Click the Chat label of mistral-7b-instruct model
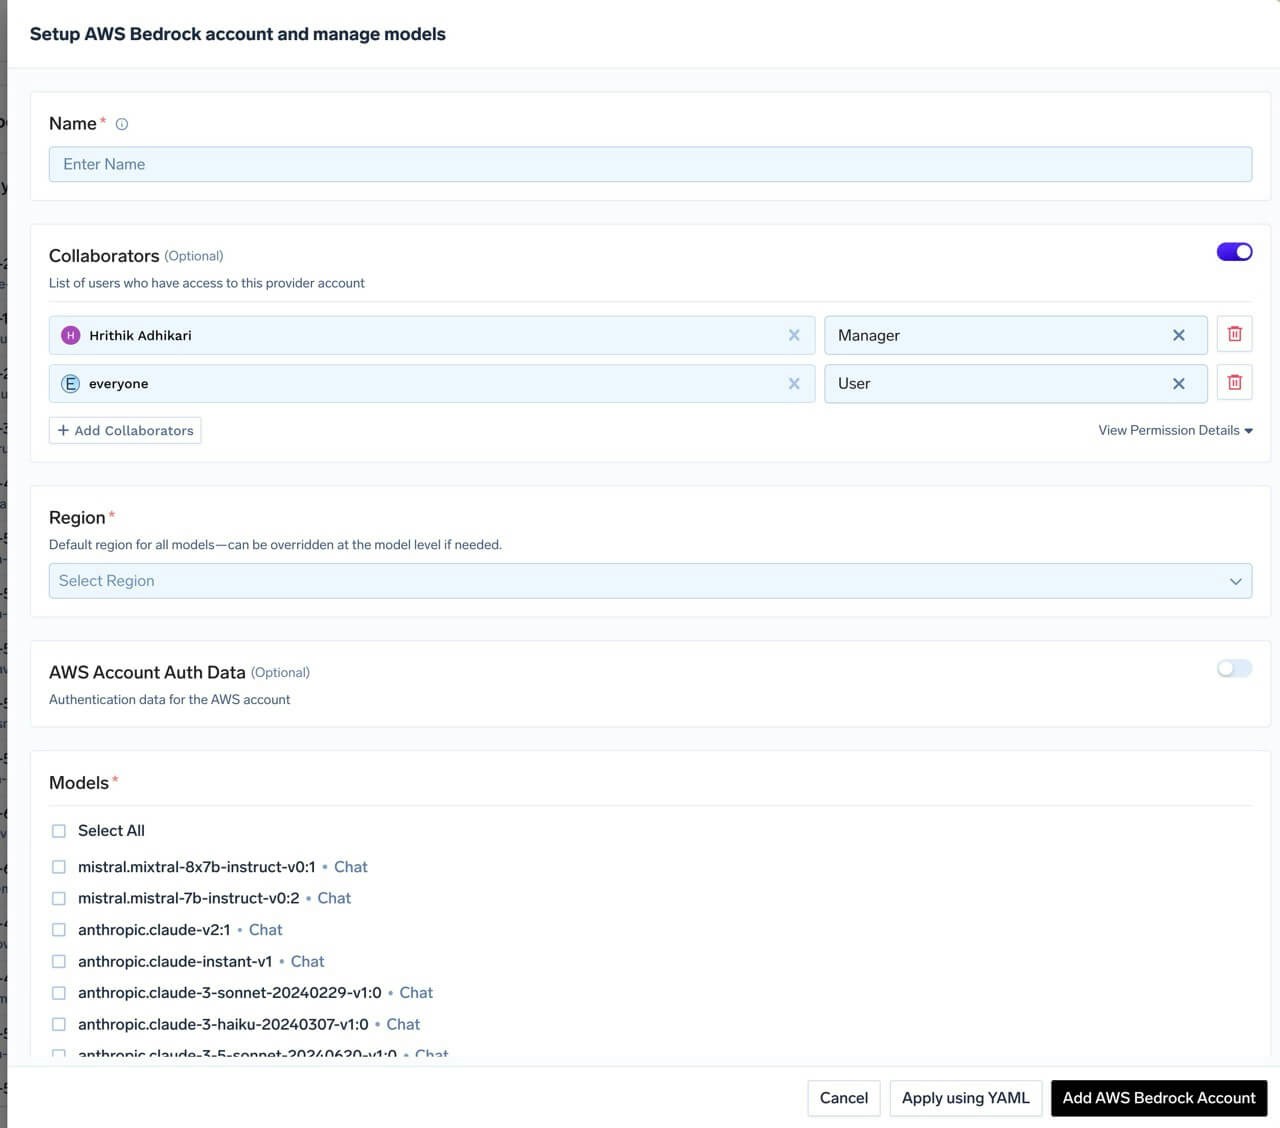 click(x=334, y=898)
